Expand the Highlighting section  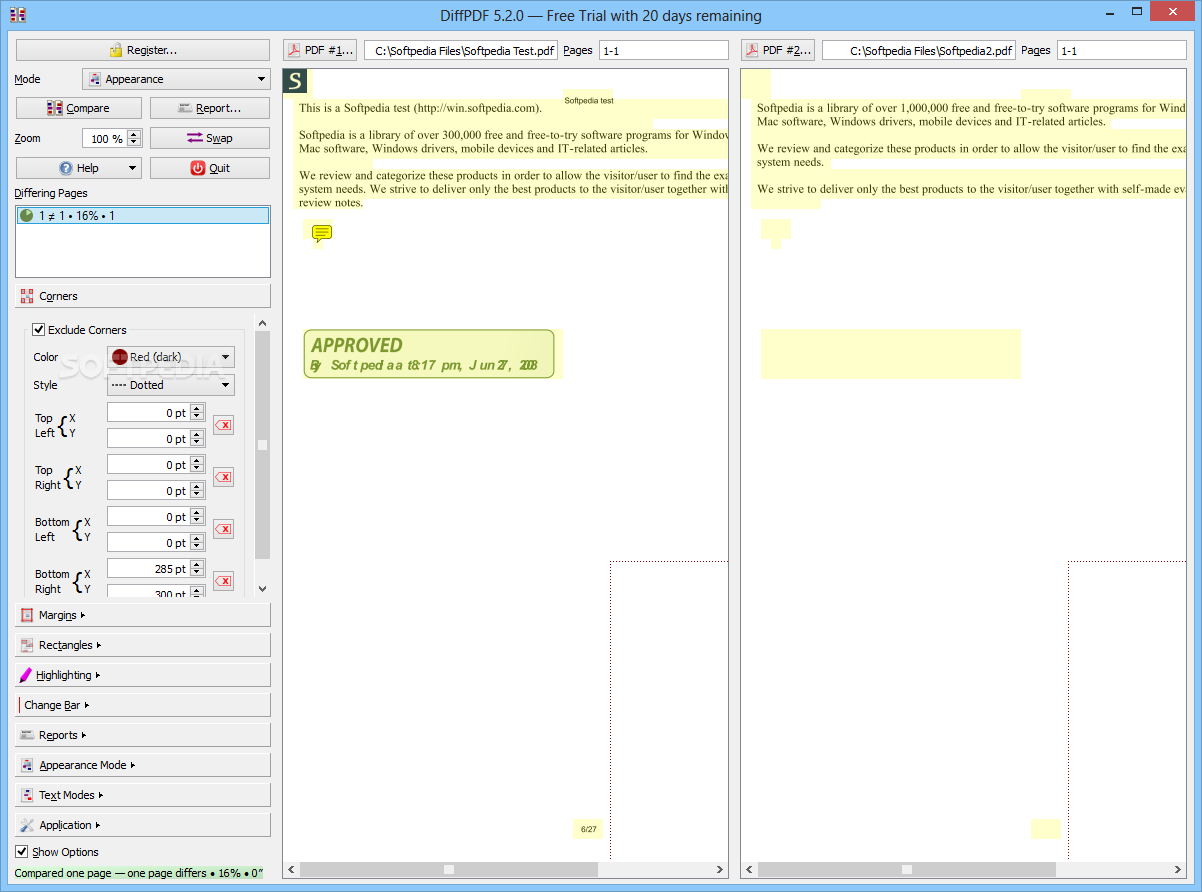[143, 675]
